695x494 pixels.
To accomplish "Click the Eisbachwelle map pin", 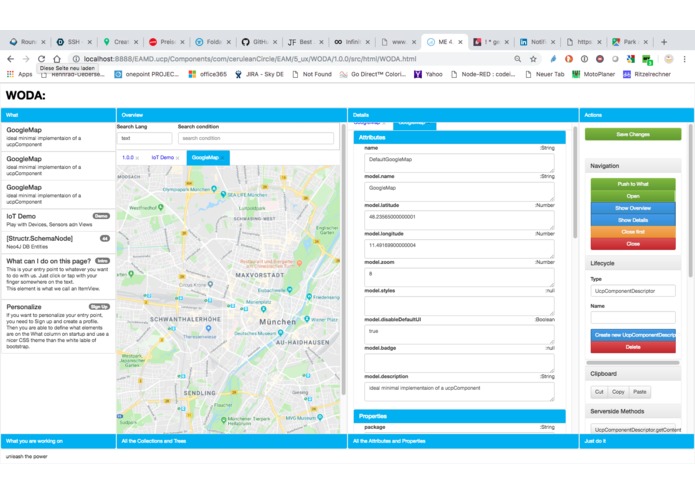I will 289,290.
